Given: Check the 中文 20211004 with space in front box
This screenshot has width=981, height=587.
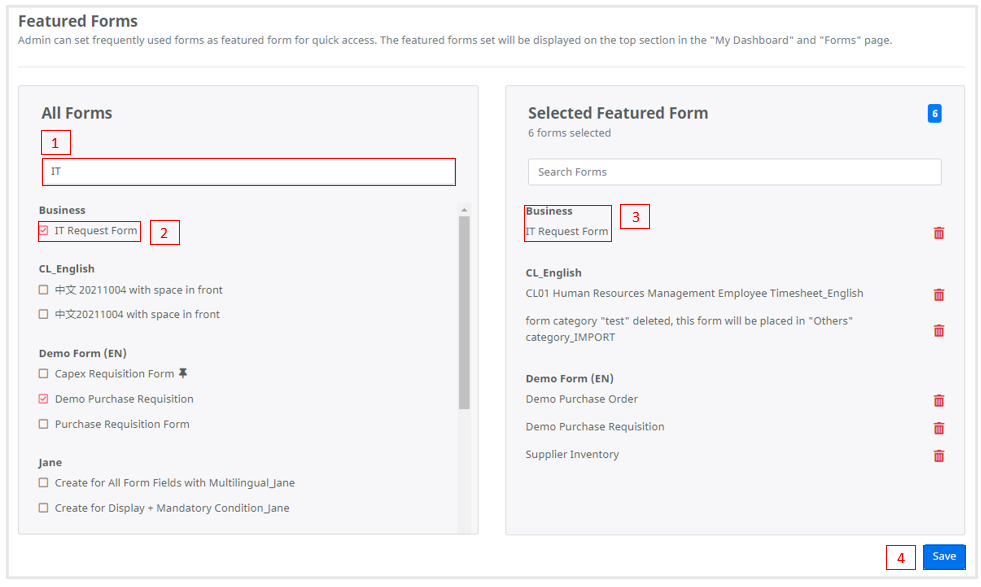Looking at the screenshot, I should click(x=43, y=290).
